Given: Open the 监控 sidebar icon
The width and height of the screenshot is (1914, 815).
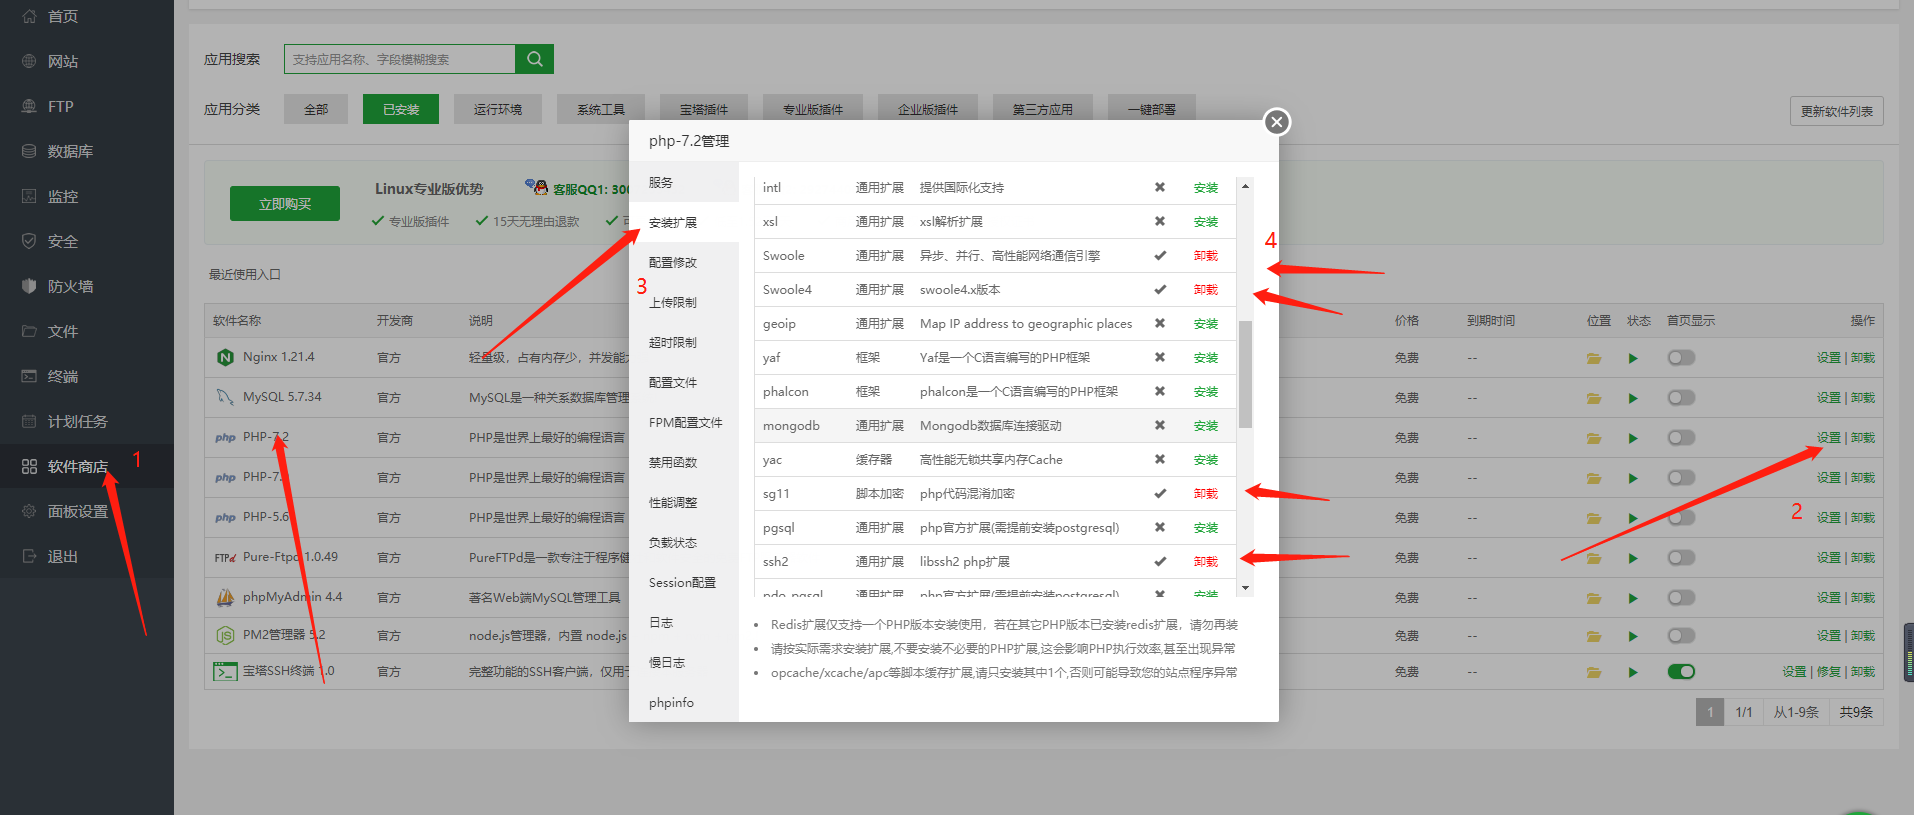Looking at the screenshot, I should click(29, 196).
